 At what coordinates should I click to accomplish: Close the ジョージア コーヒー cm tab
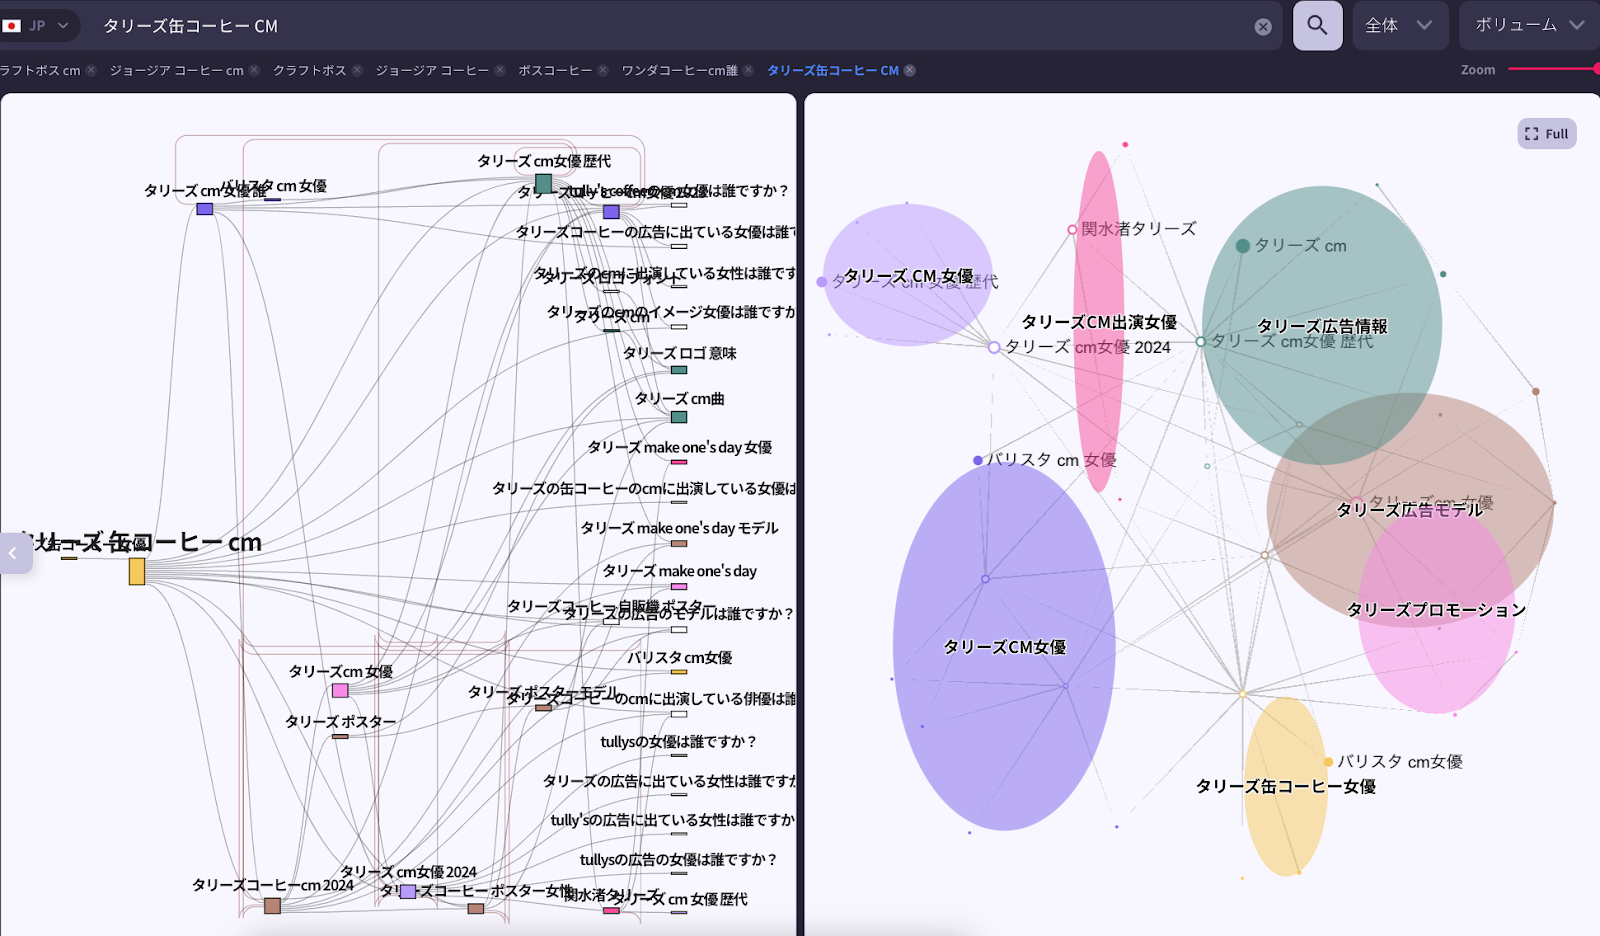tap(254, 70)
